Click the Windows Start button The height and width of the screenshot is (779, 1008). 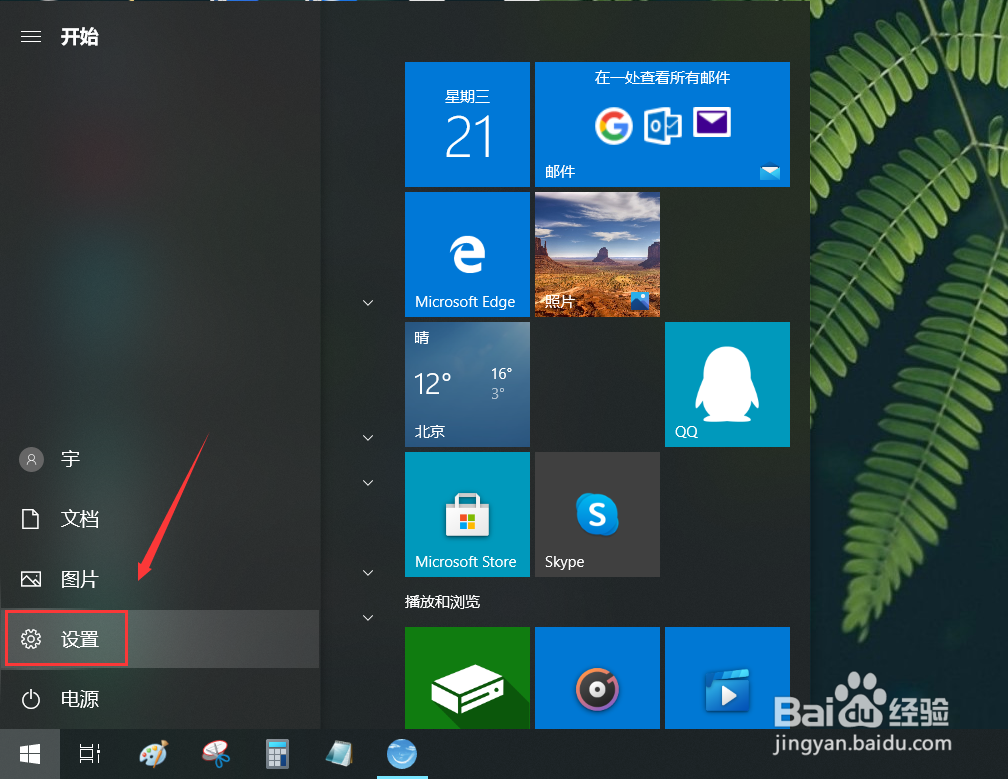pyautogui.click(x=30, y=754)
